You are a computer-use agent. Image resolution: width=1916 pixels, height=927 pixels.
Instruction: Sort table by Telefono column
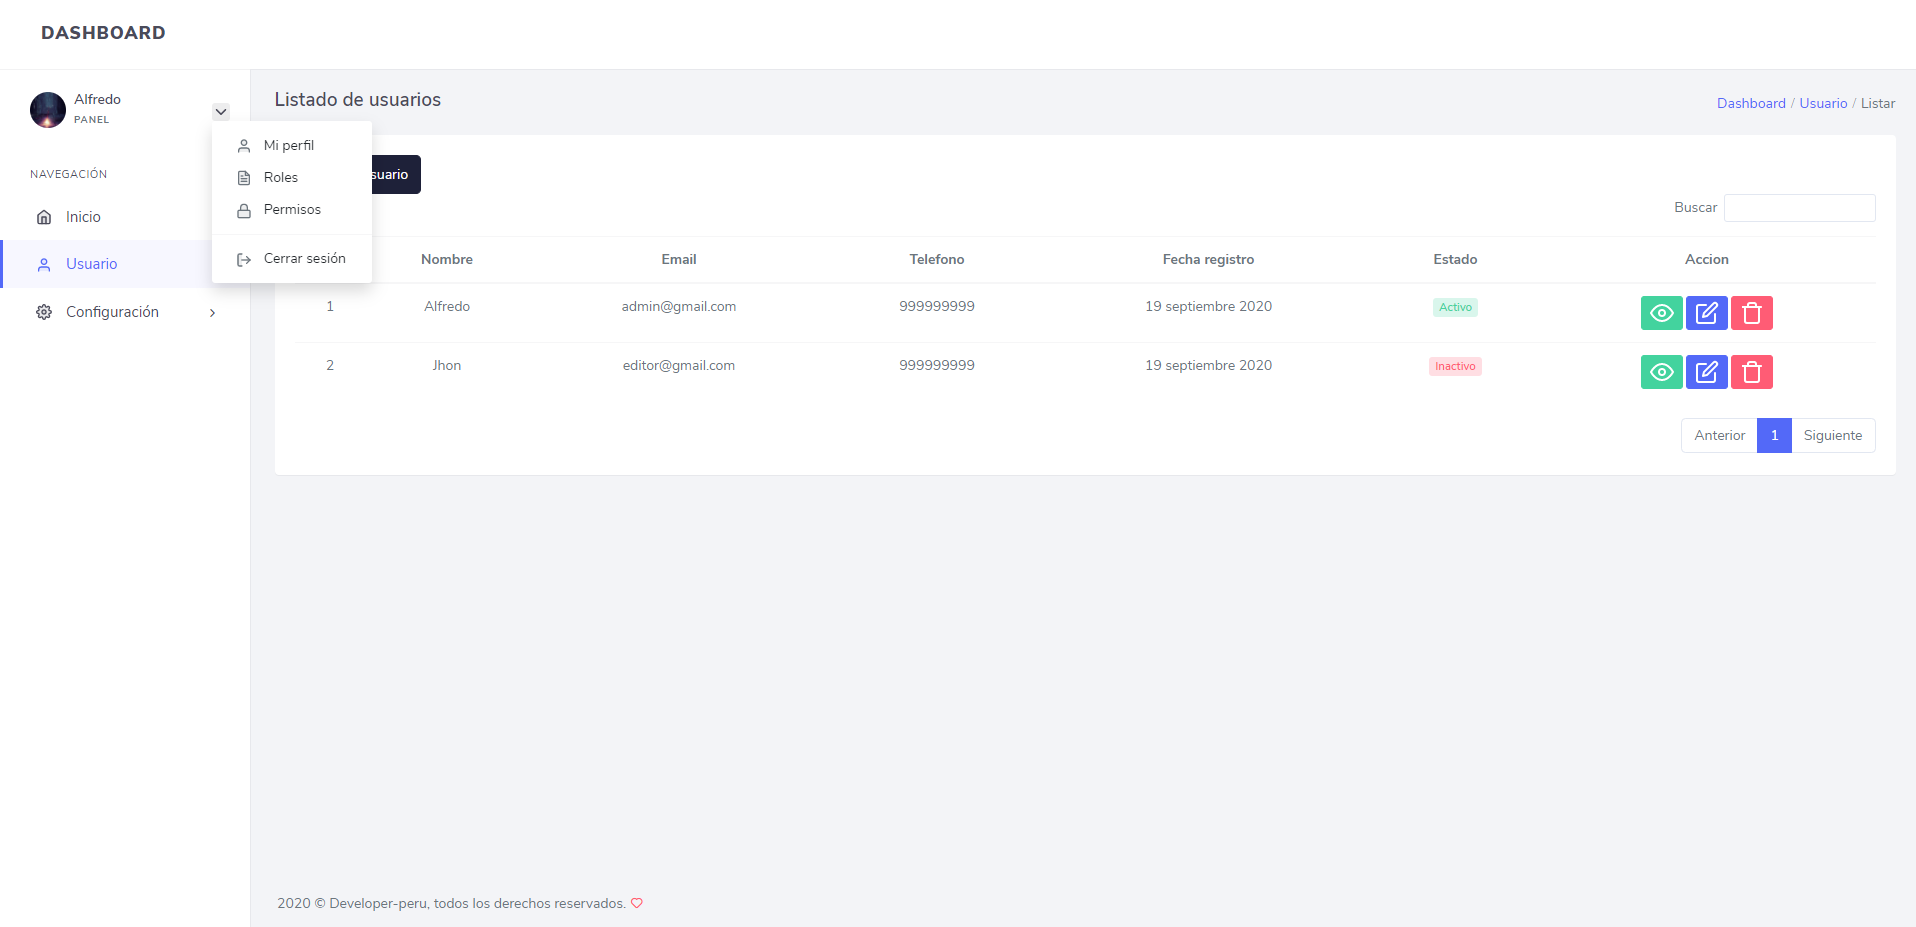pos(937,259)
